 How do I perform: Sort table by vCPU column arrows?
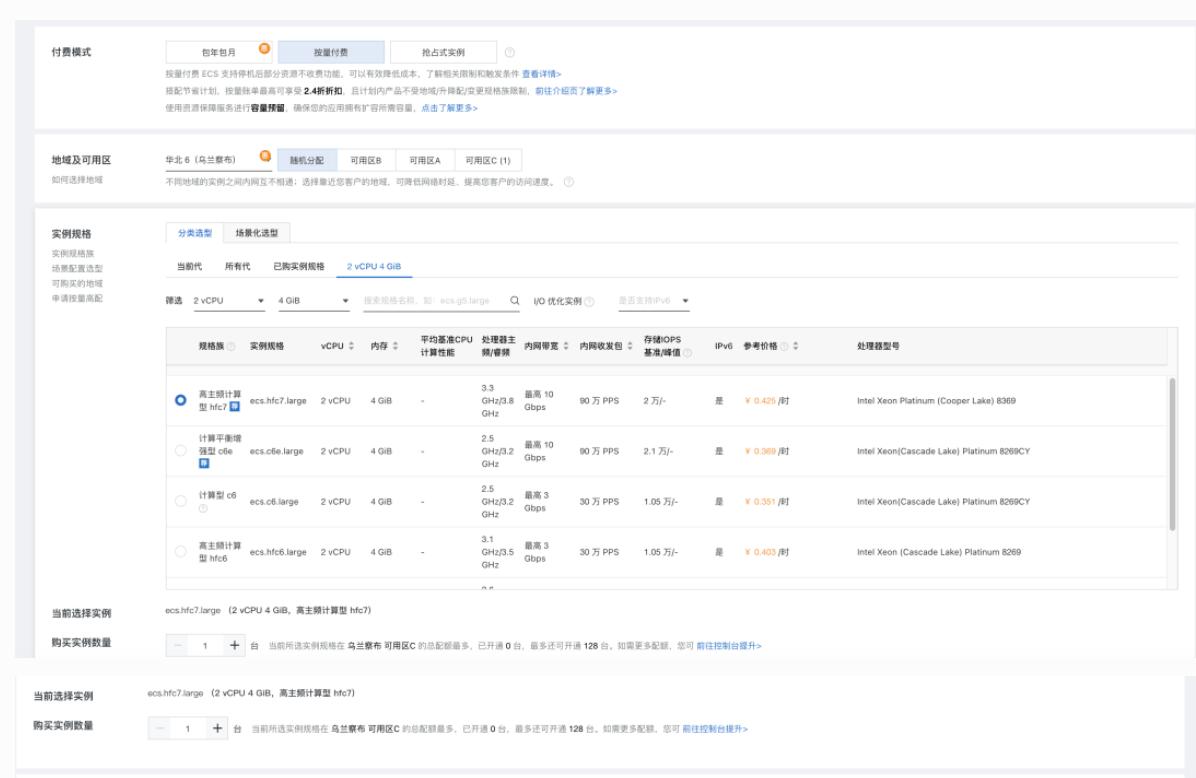351,346
